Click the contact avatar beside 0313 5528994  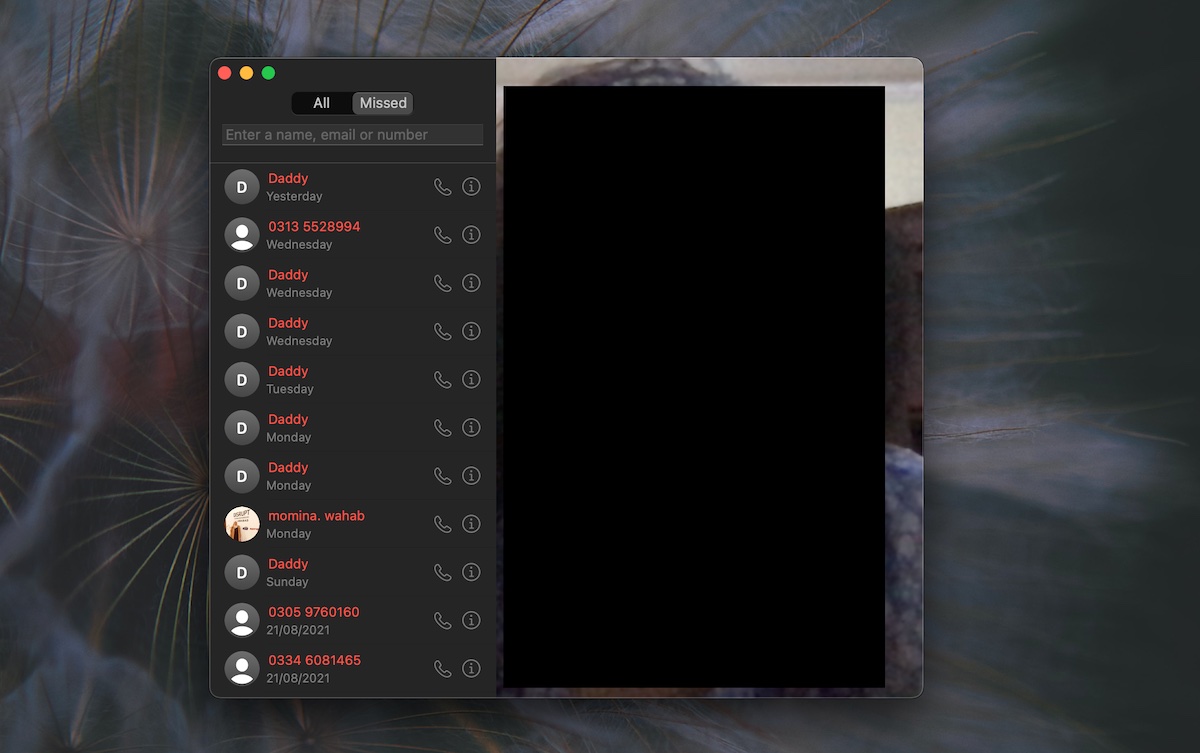click(242, 235)
